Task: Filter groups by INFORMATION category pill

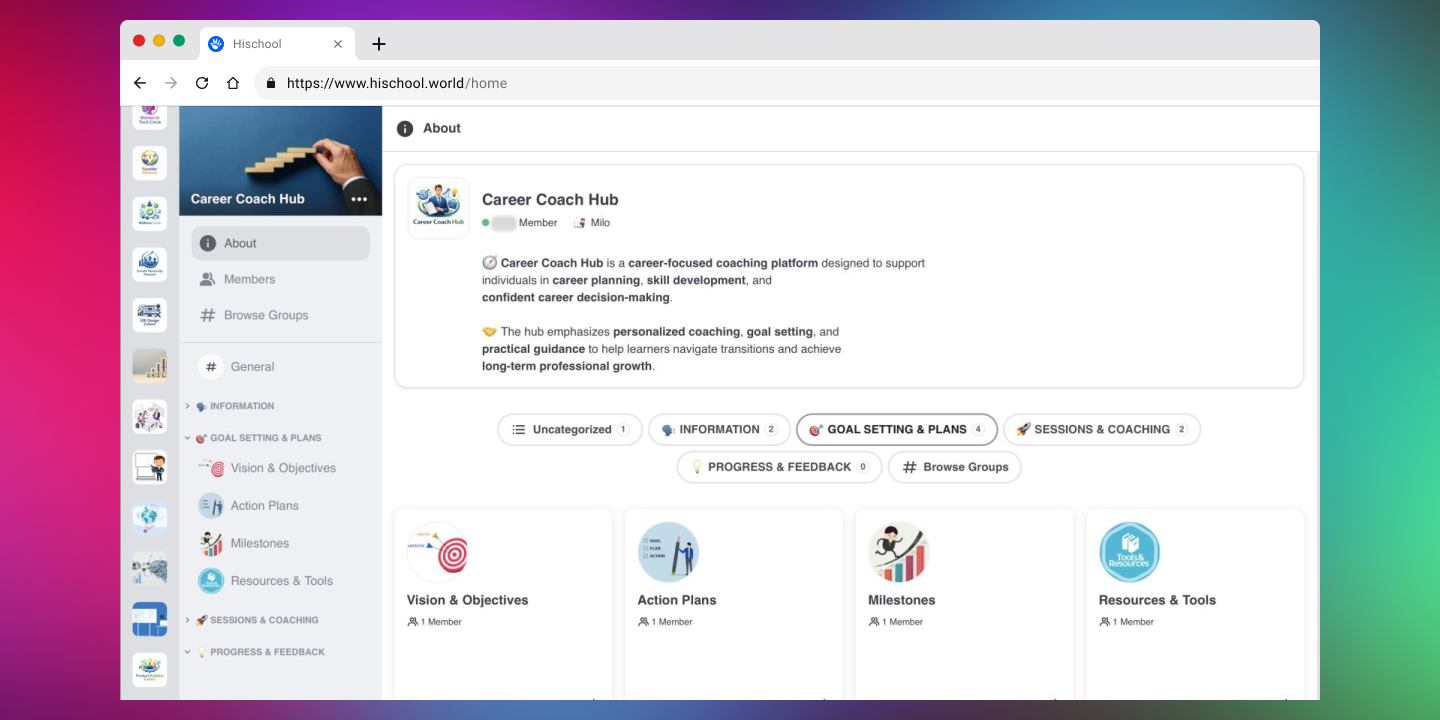Action: point(719,430)
